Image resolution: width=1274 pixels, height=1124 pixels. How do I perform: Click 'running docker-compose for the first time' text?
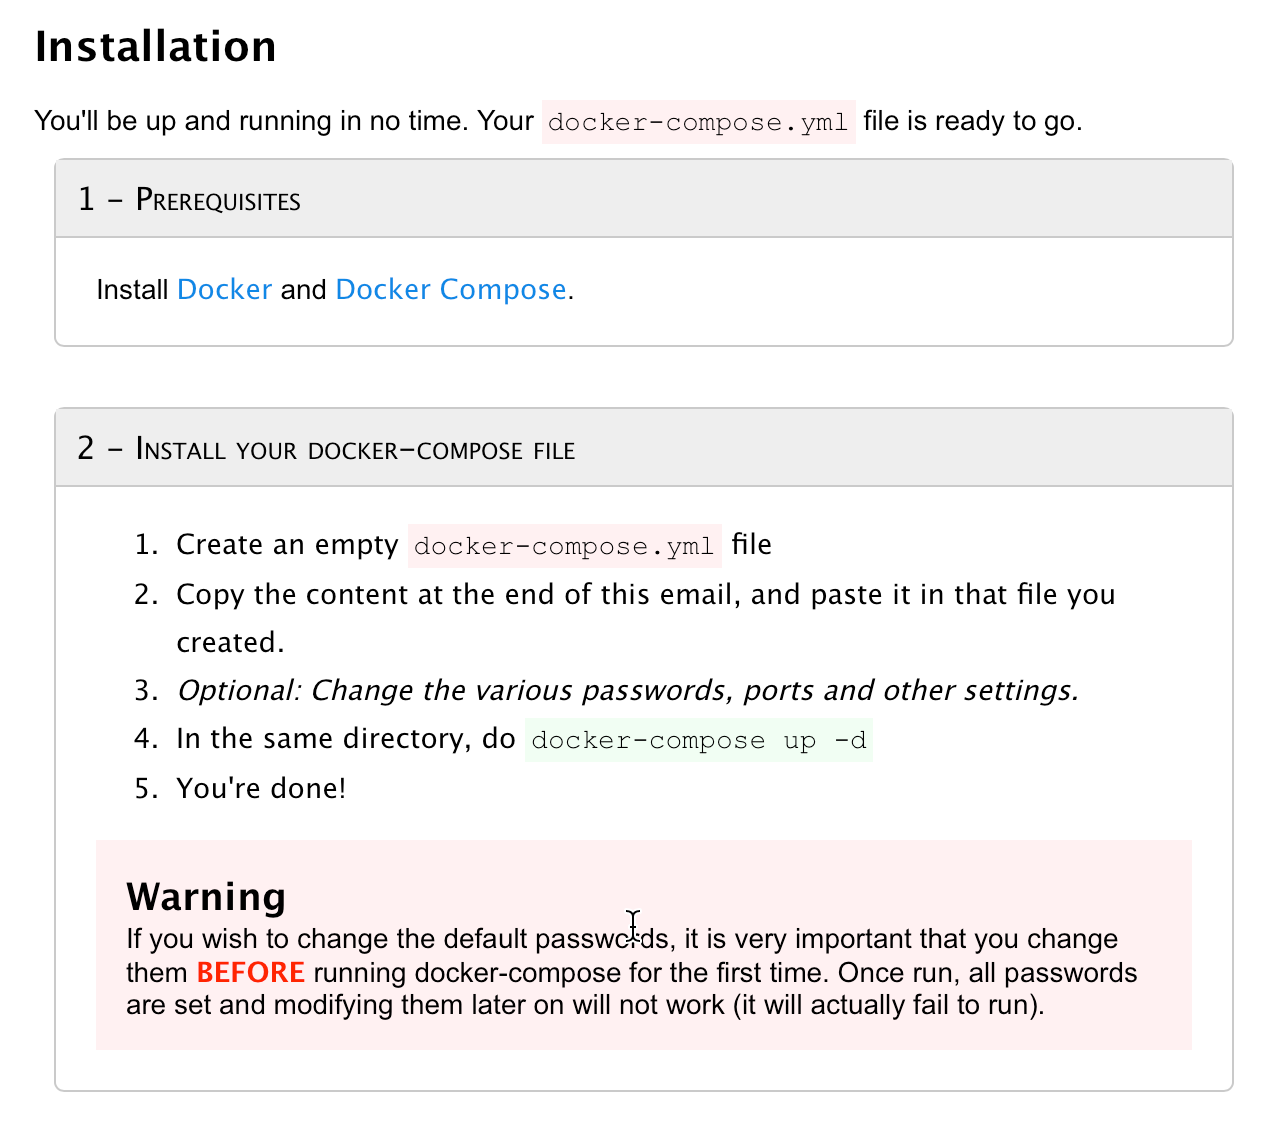click(x=570, y=973)
